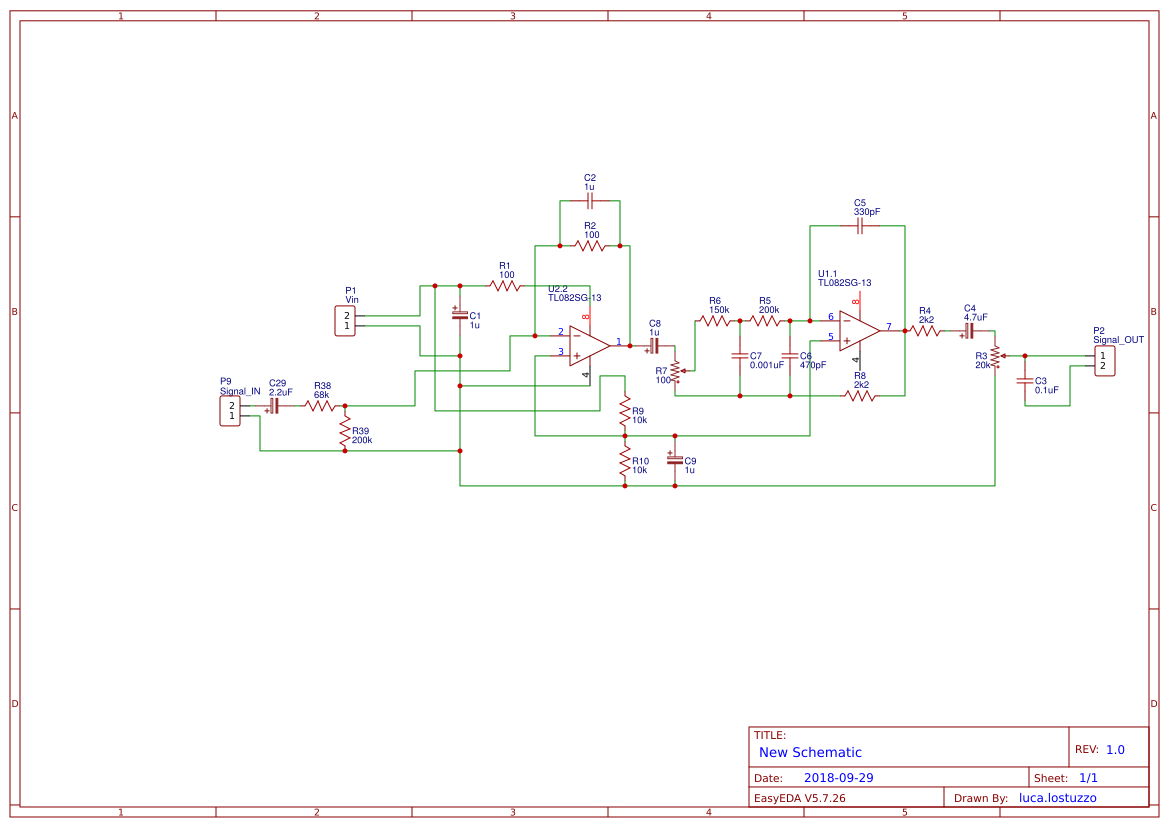Select resistor R6 150k
Viewport: 1169px width, 827px height.
(x=715, y=322)
